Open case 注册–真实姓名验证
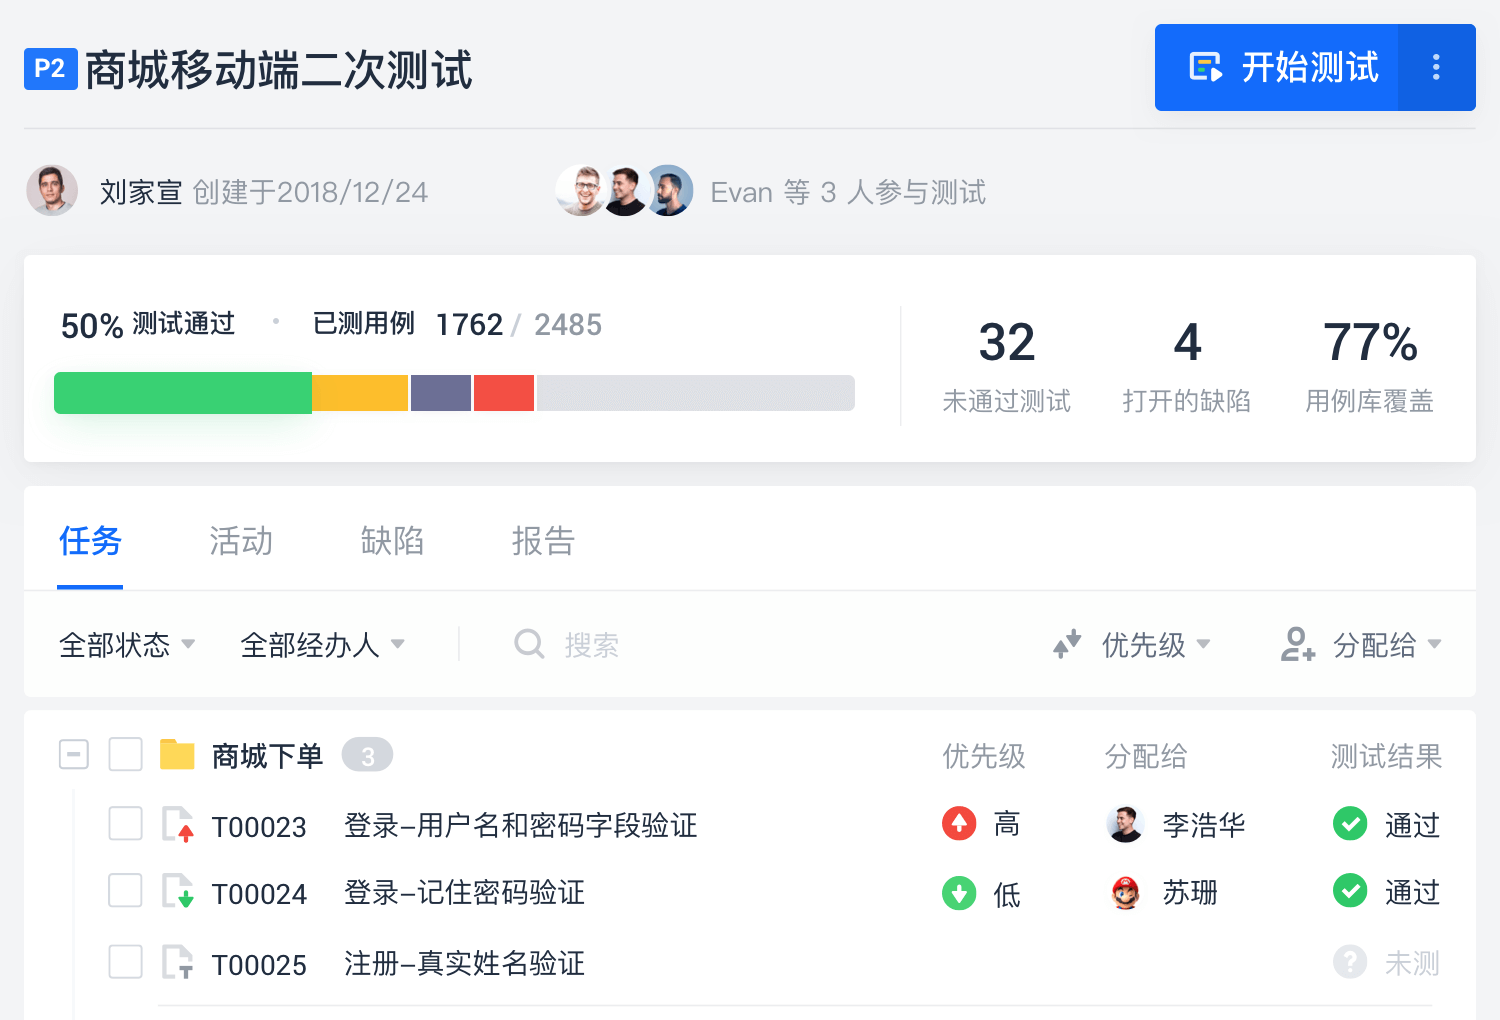This screenshot has height=1020, width=1500. (x=464, y=963)
